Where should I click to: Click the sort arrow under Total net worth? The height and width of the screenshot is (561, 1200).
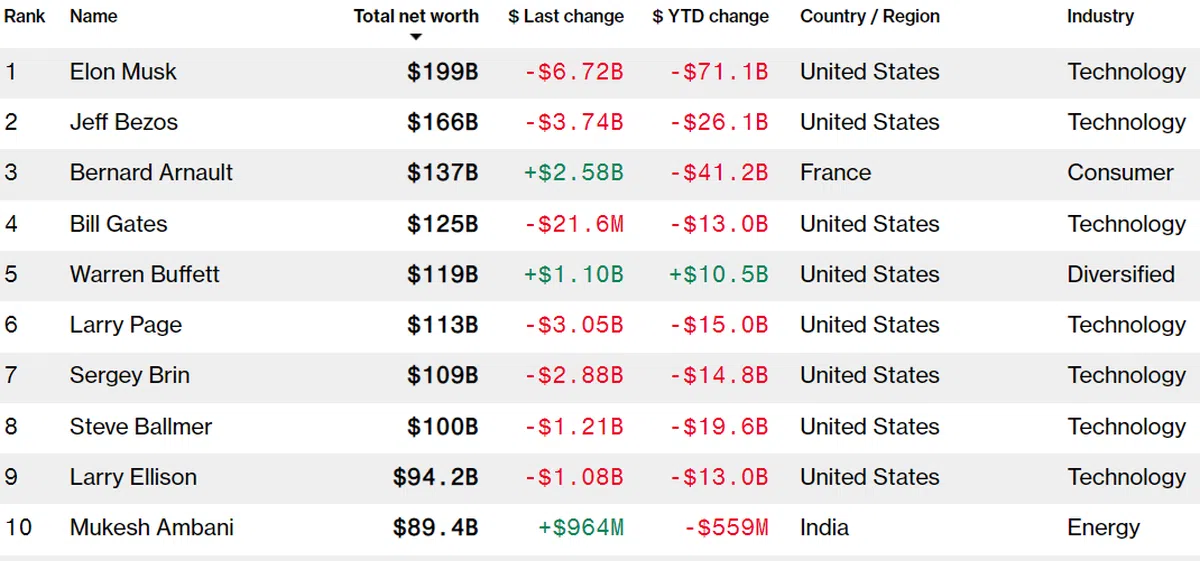click(416, 37)
